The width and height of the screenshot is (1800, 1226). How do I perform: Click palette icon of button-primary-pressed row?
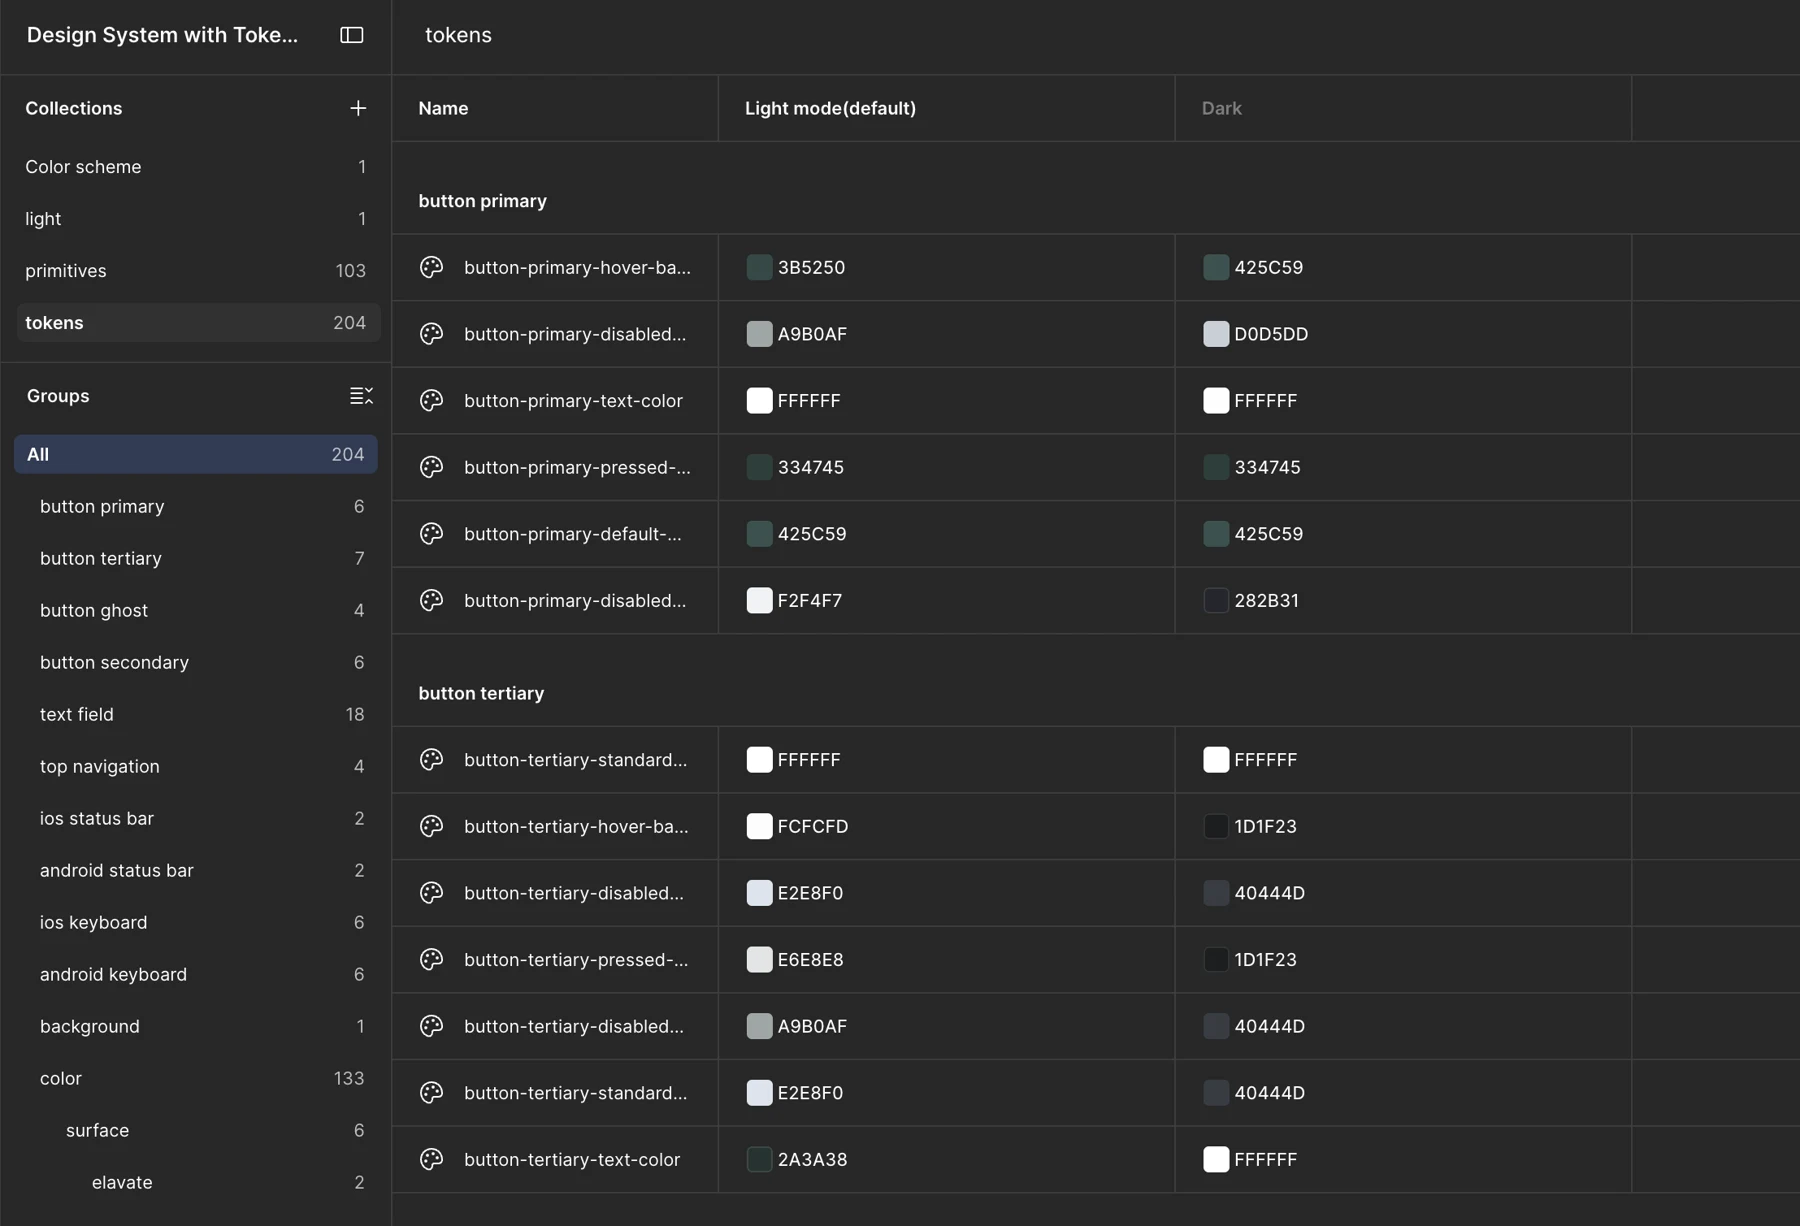pyautogui.click(x=431, y=467)
